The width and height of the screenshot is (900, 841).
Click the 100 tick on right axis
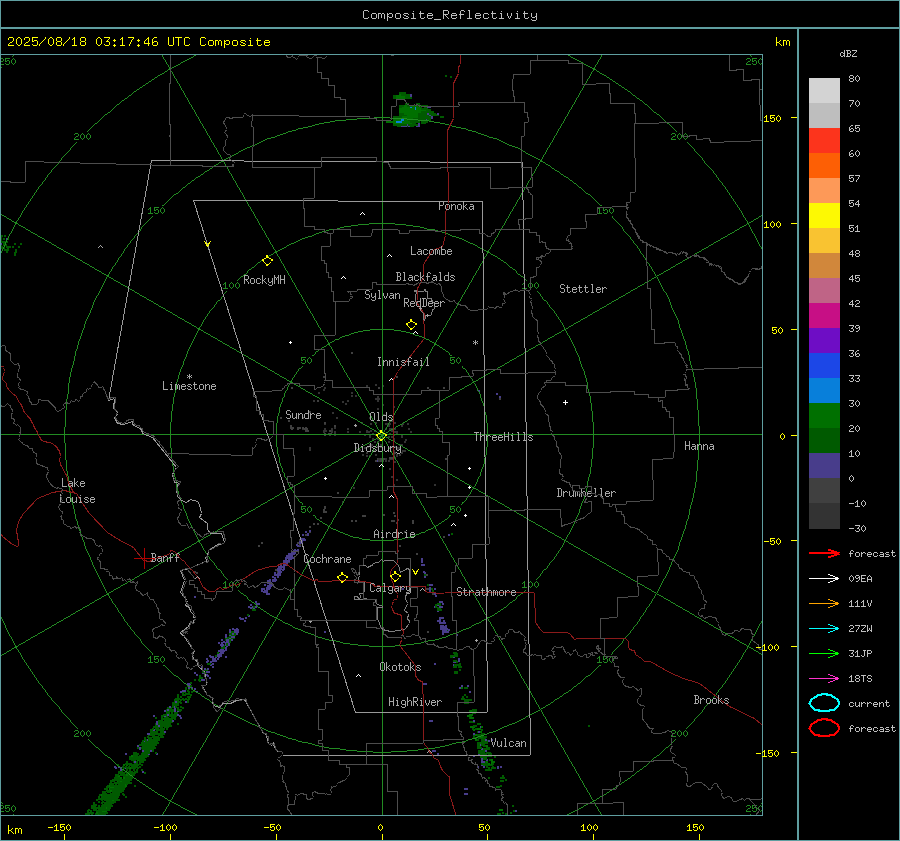pyautogui.click(x=772, y=224)
